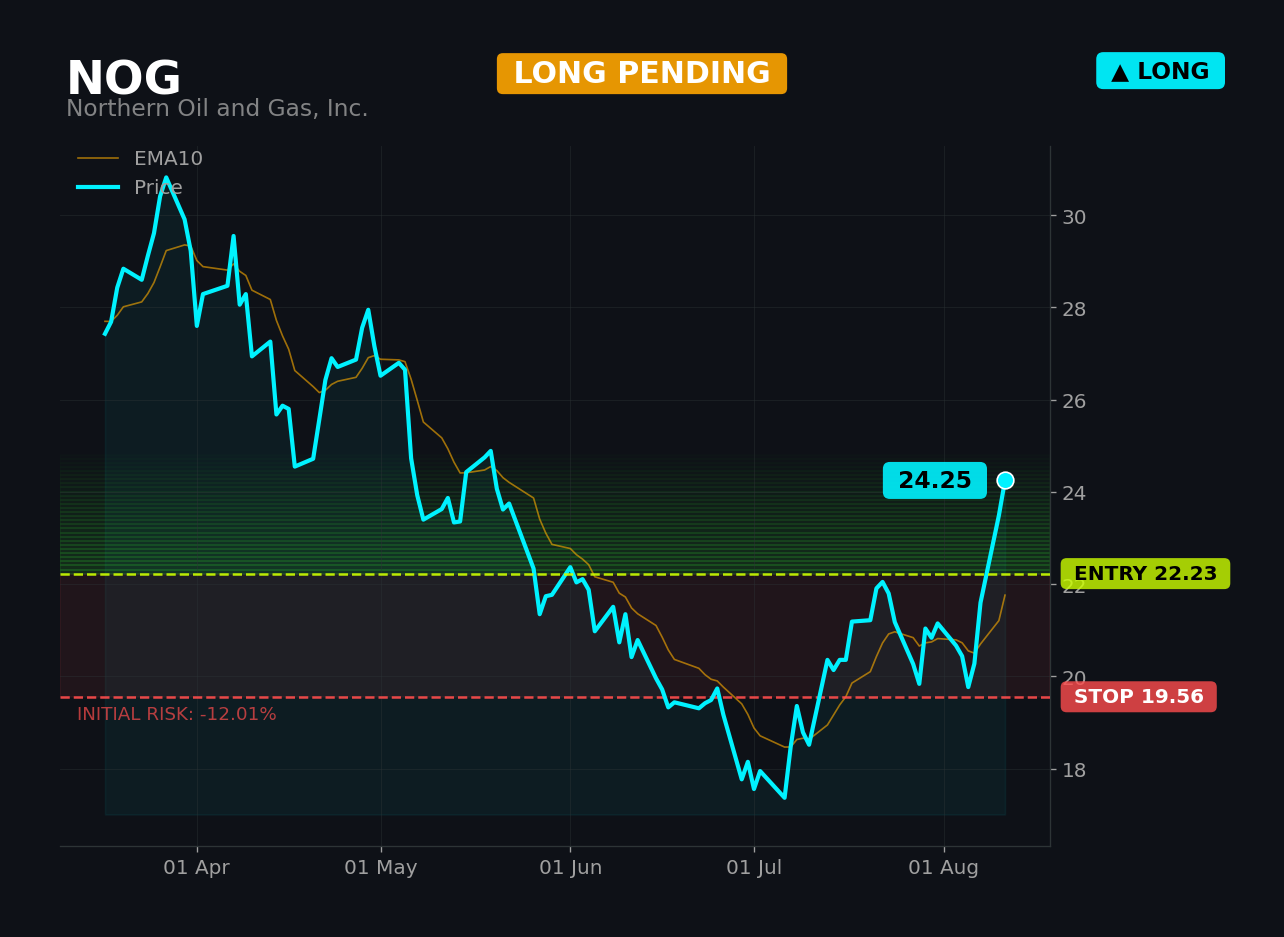The image size is (1284, 937).
Task: Click the ENTRY 22.23 level tag
Action: click(1145, 574)
